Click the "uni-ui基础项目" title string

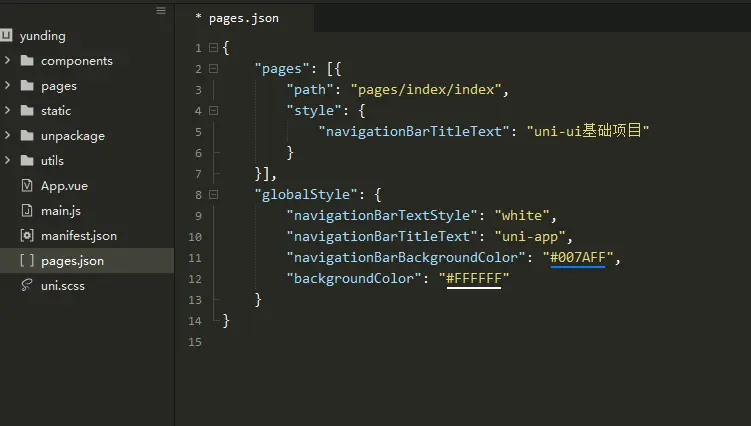click(588, 130)
